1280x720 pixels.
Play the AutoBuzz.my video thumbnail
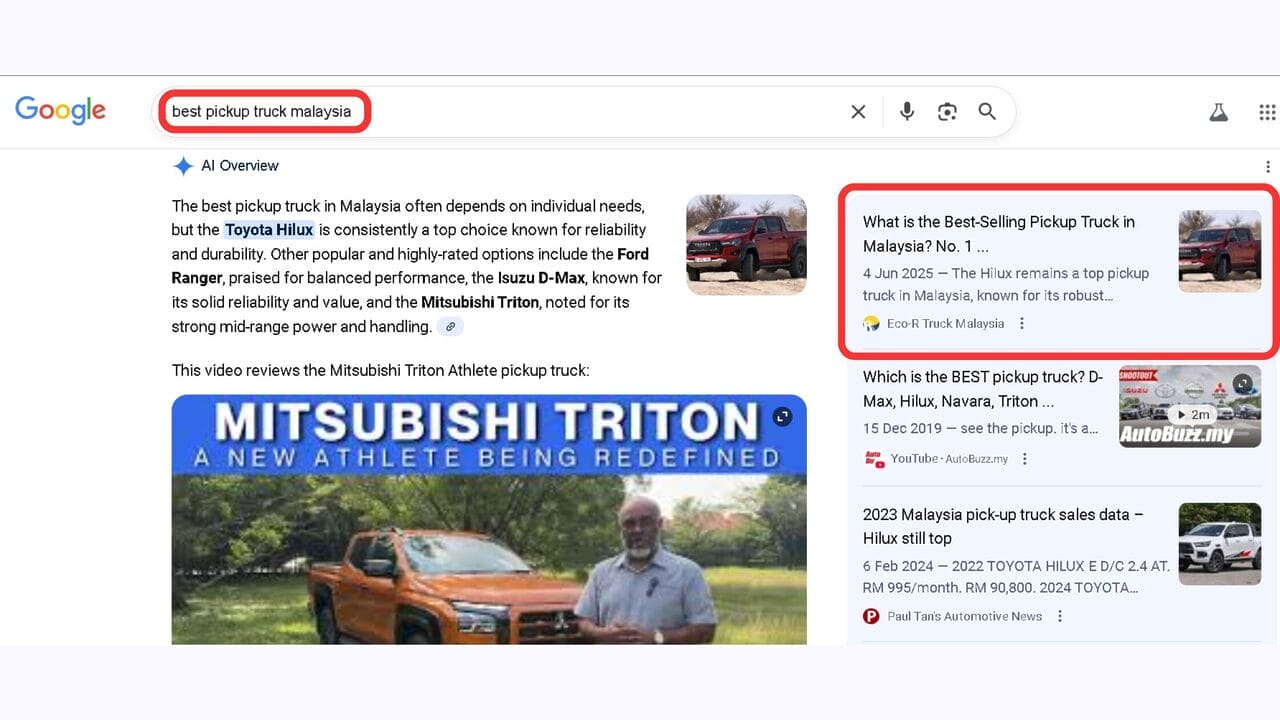(x=1189, y=406)
